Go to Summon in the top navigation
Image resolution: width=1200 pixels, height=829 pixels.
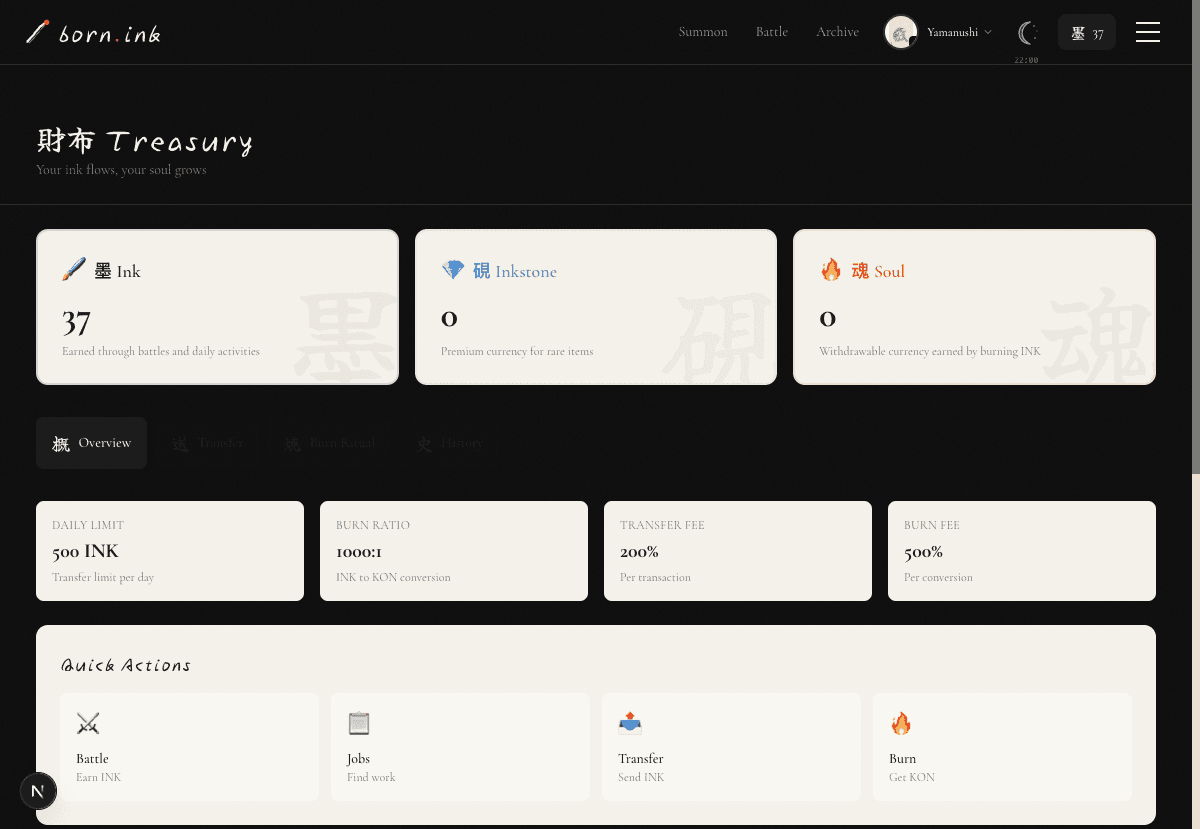tap(703, 32)
